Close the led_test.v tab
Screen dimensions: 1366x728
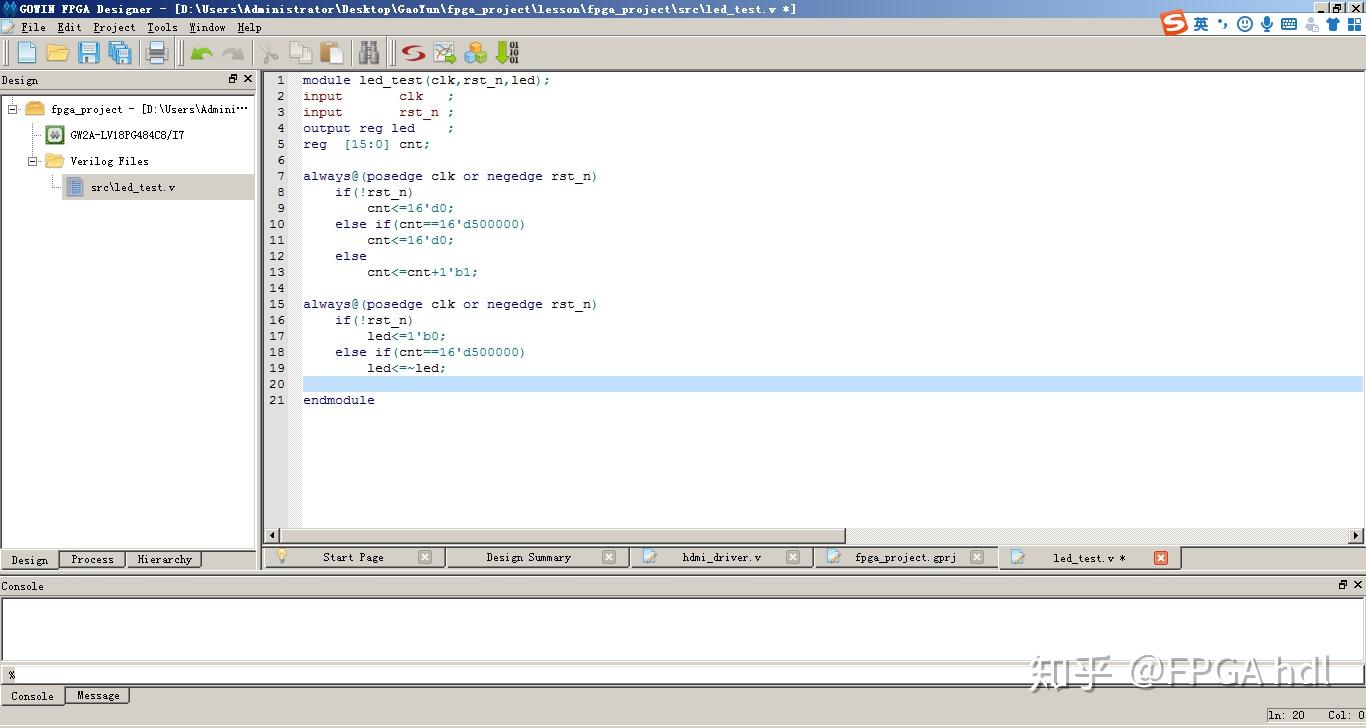coord(1160,558)
